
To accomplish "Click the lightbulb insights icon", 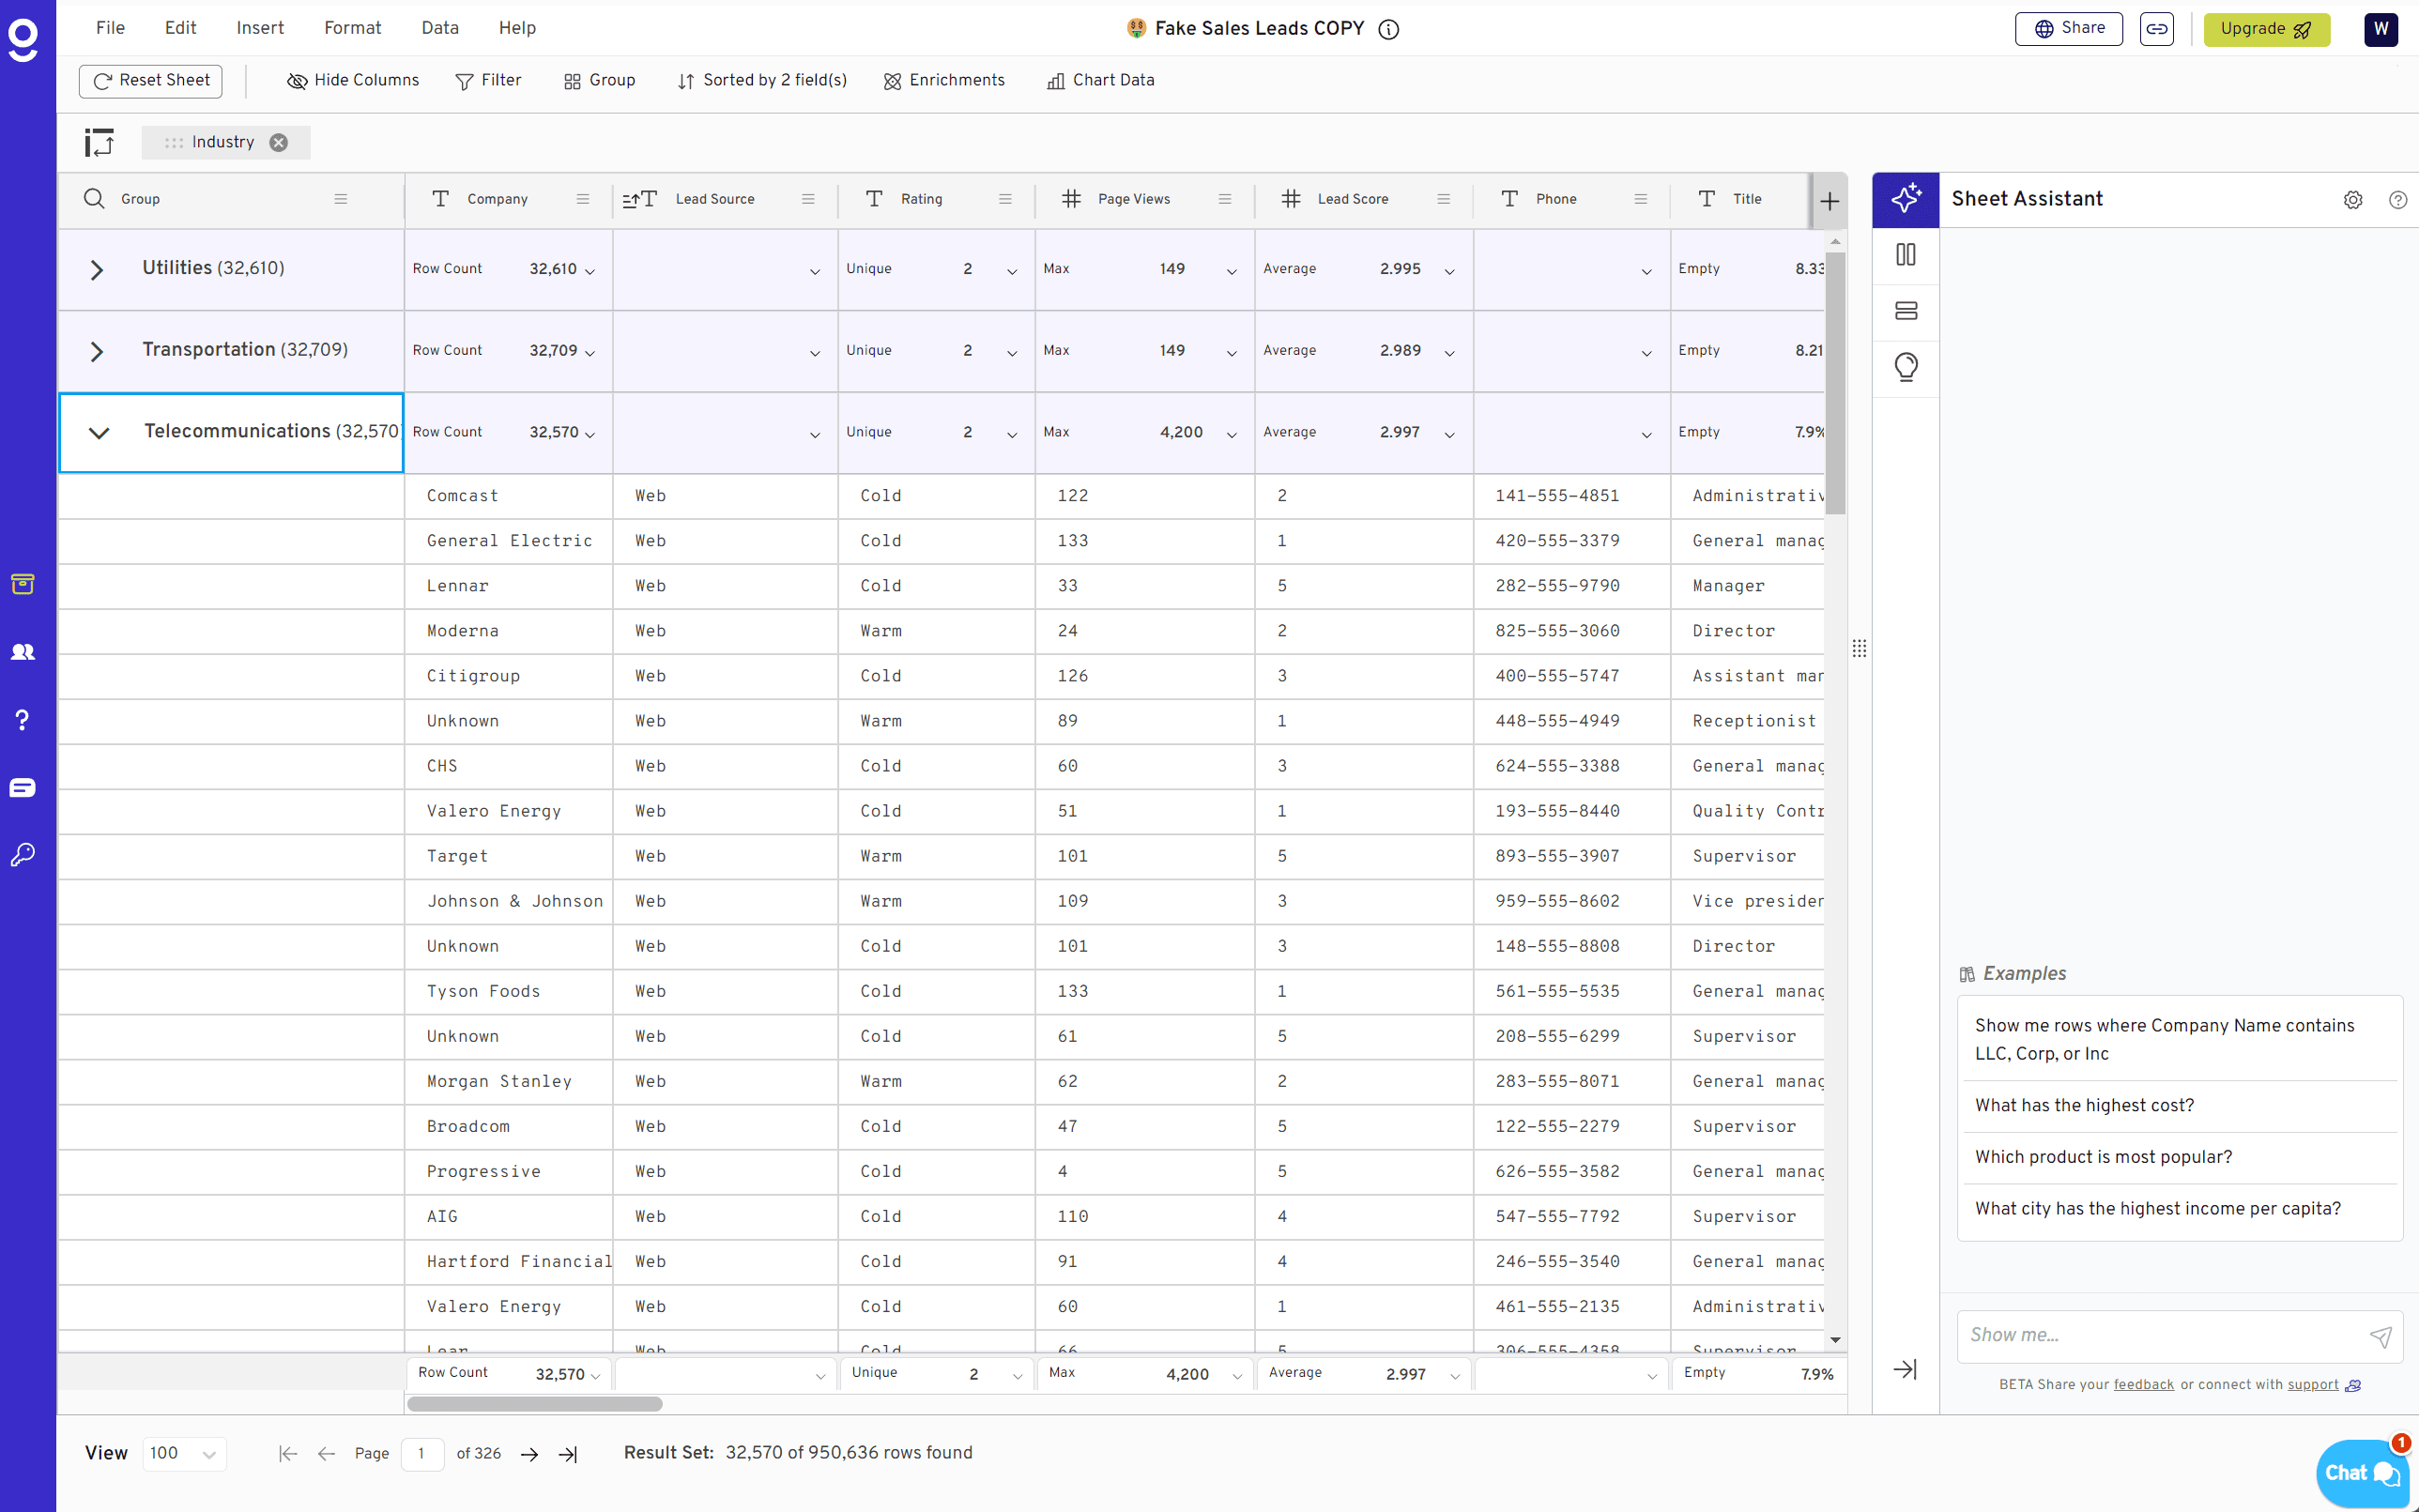I will pos(1905,367).
